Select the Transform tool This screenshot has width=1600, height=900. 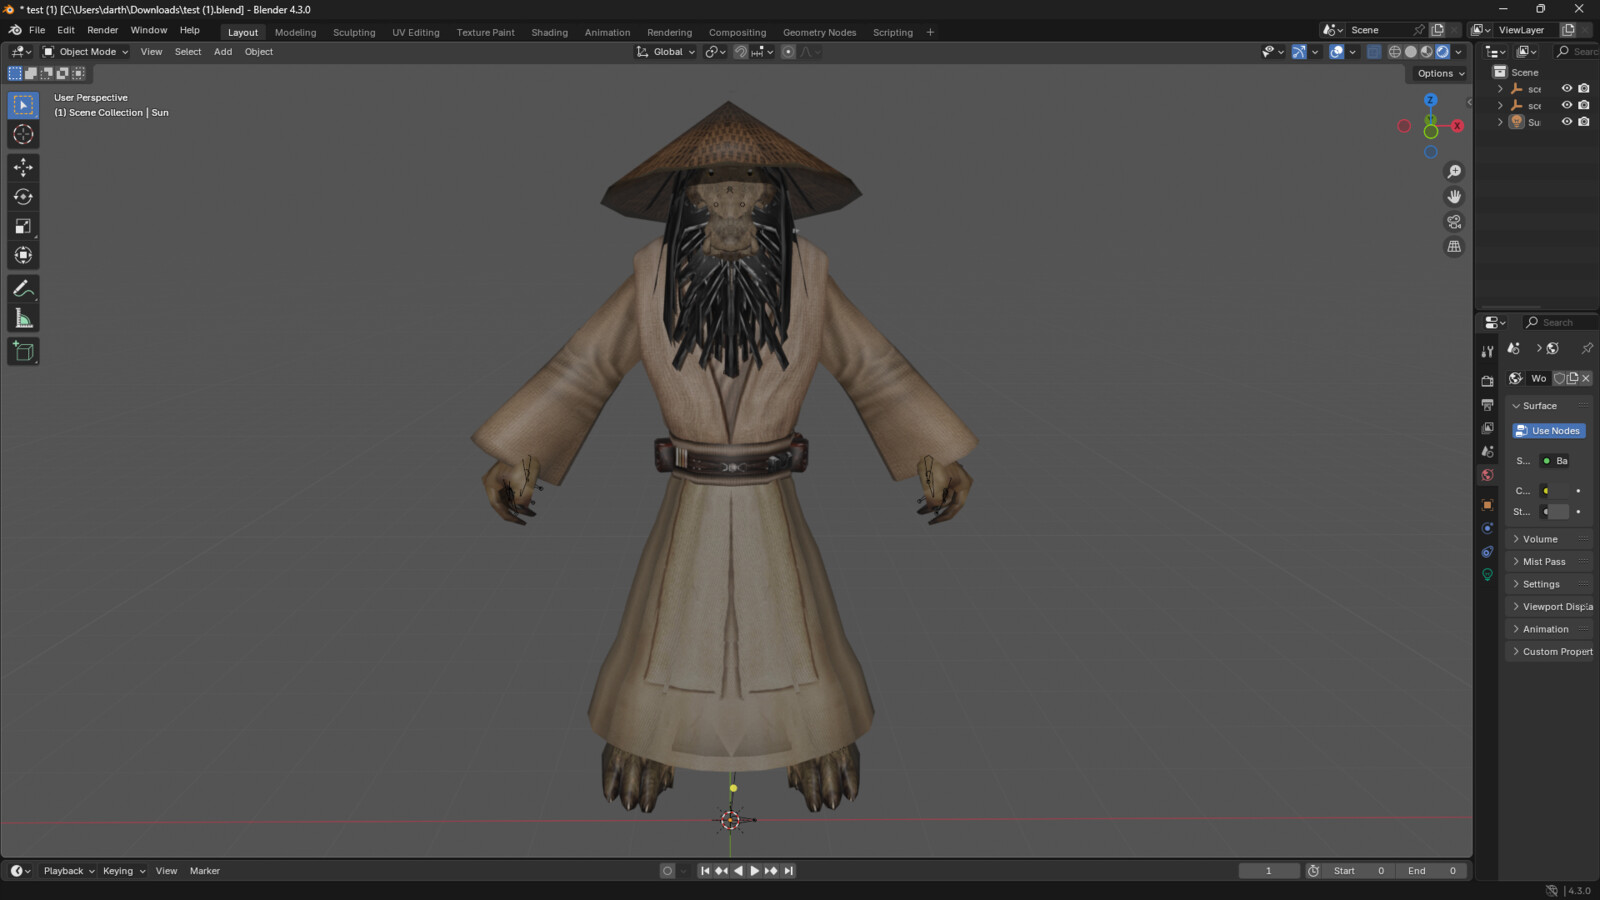[23, 255]
